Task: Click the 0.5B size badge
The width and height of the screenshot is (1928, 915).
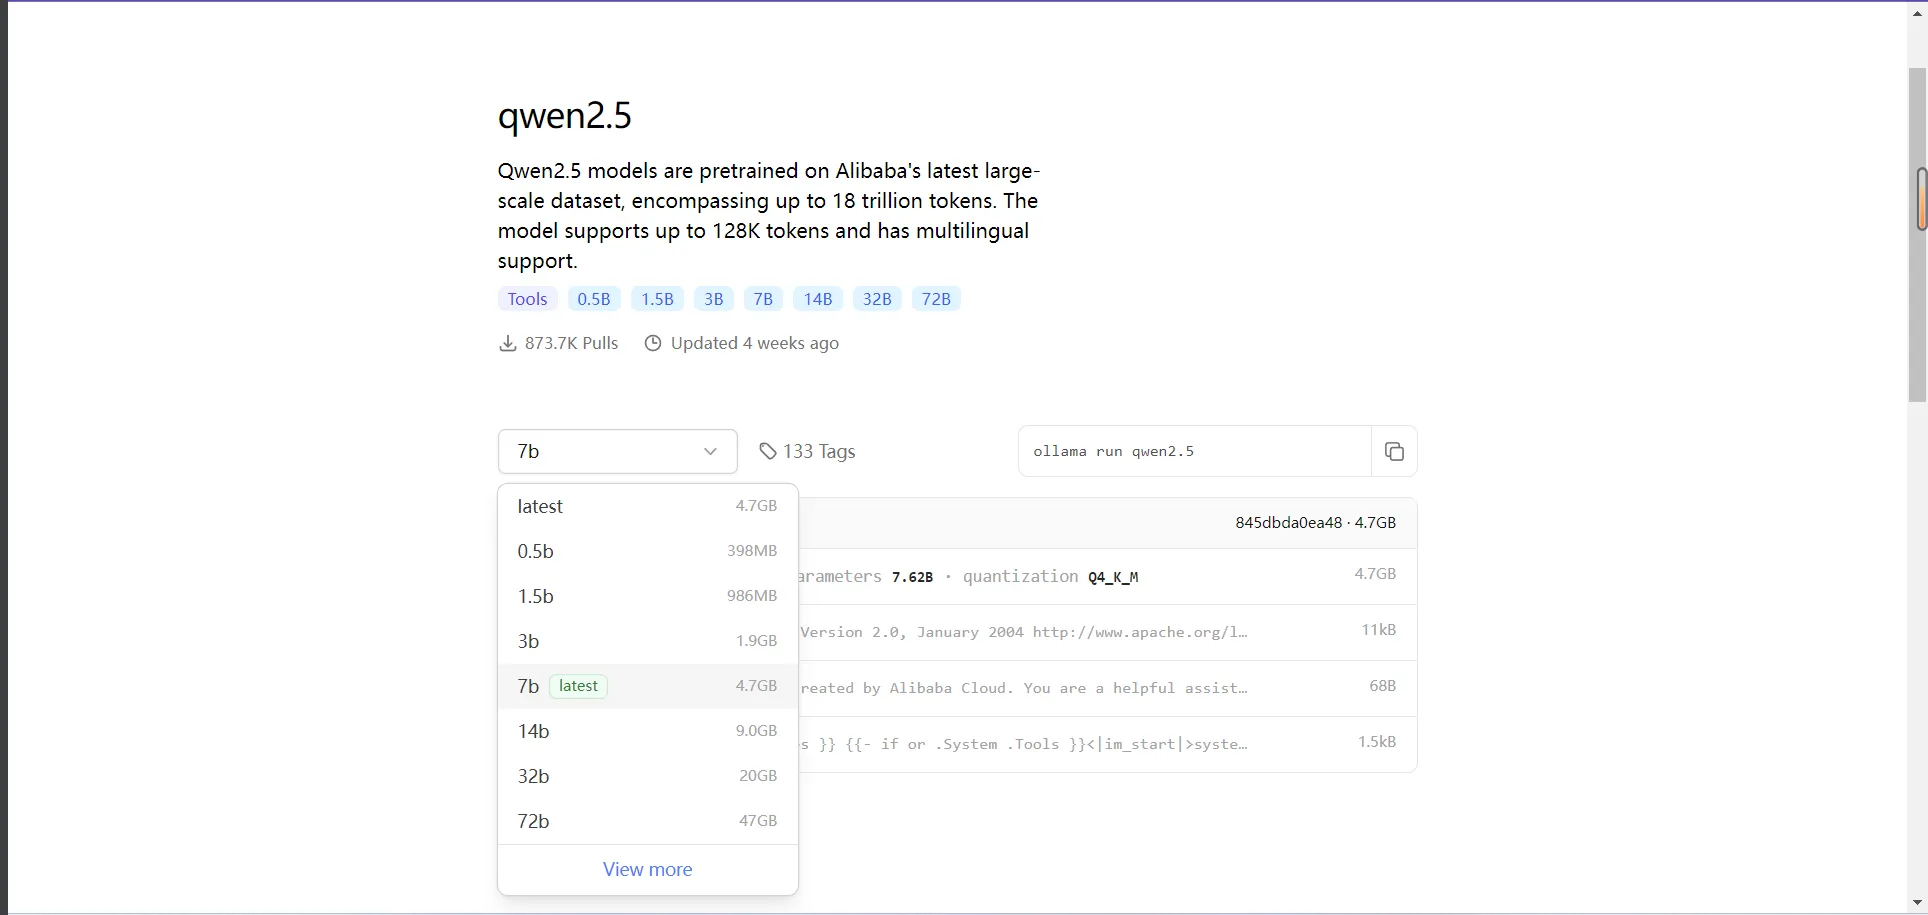Action: coord(594,299)
